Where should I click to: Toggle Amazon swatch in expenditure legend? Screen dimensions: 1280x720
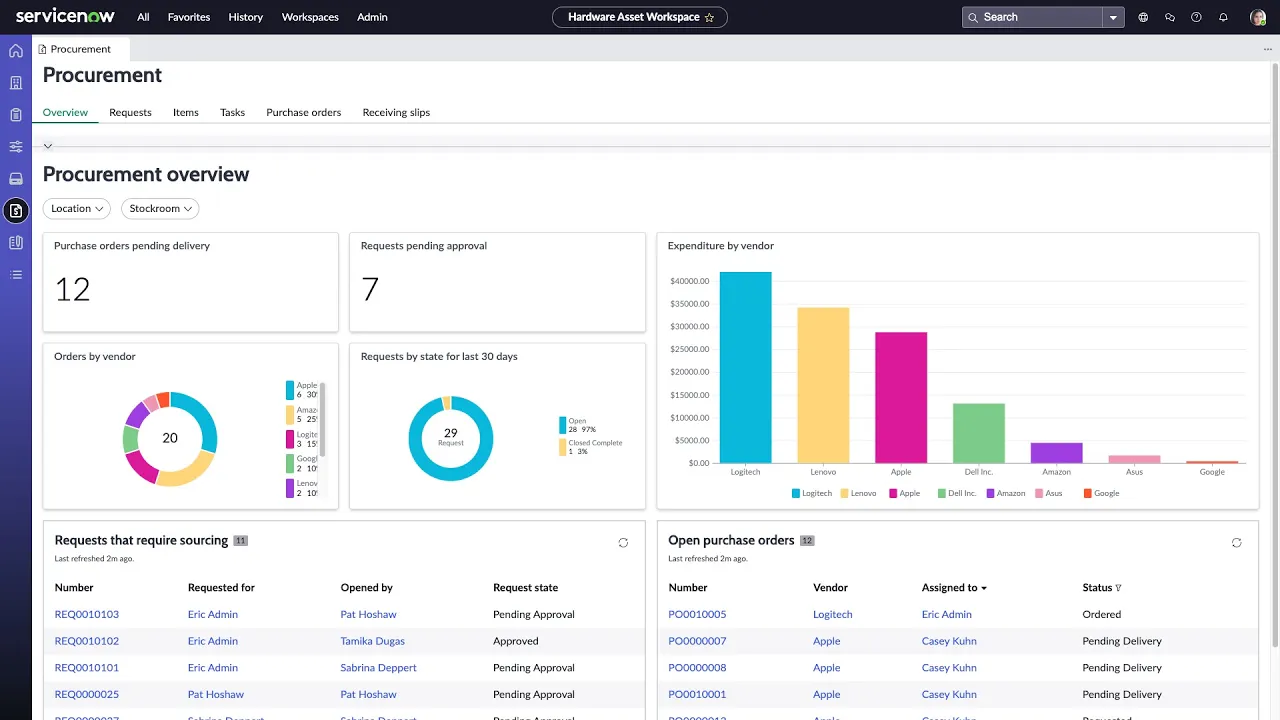990,493
